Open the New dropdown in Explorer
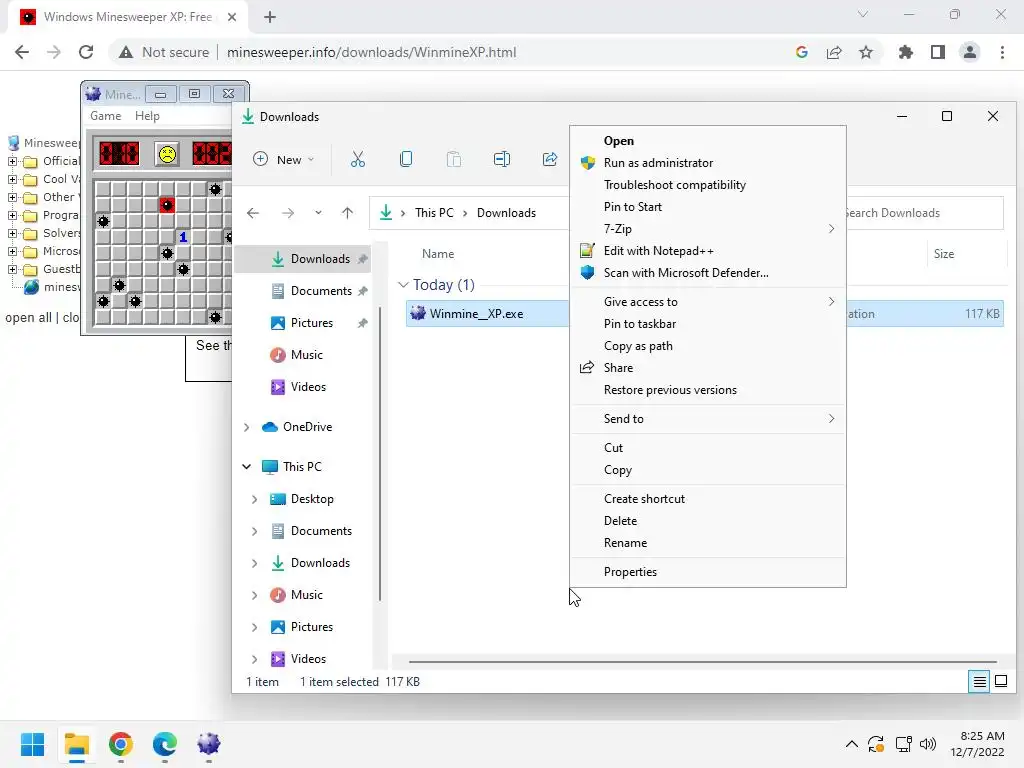1024x768 pixels. click(284, 159)
